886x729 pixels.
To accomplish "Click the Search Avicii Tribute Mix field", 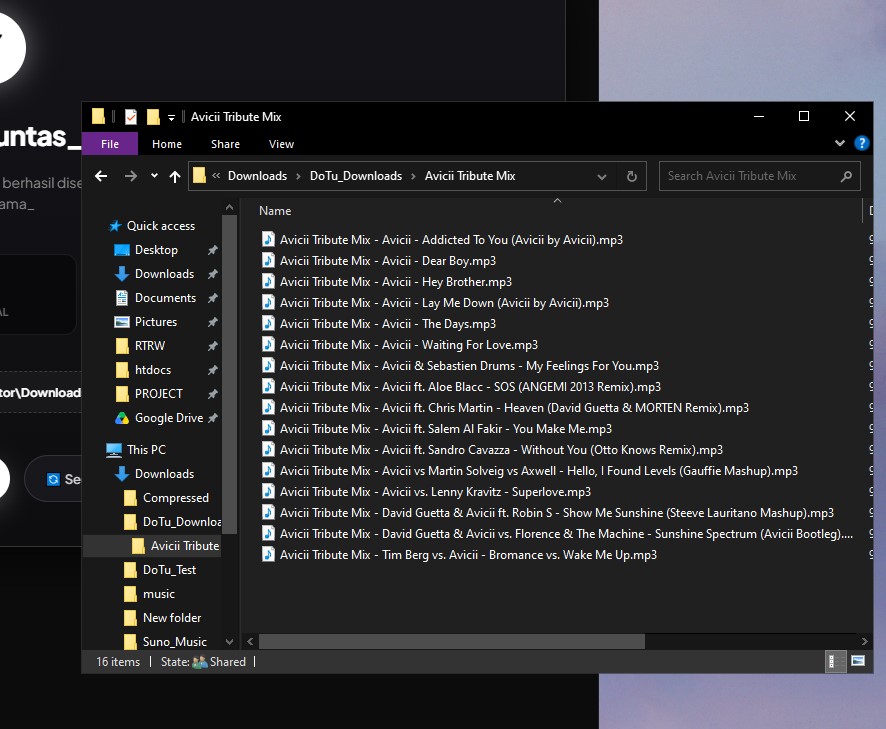I will click(759, 176).
